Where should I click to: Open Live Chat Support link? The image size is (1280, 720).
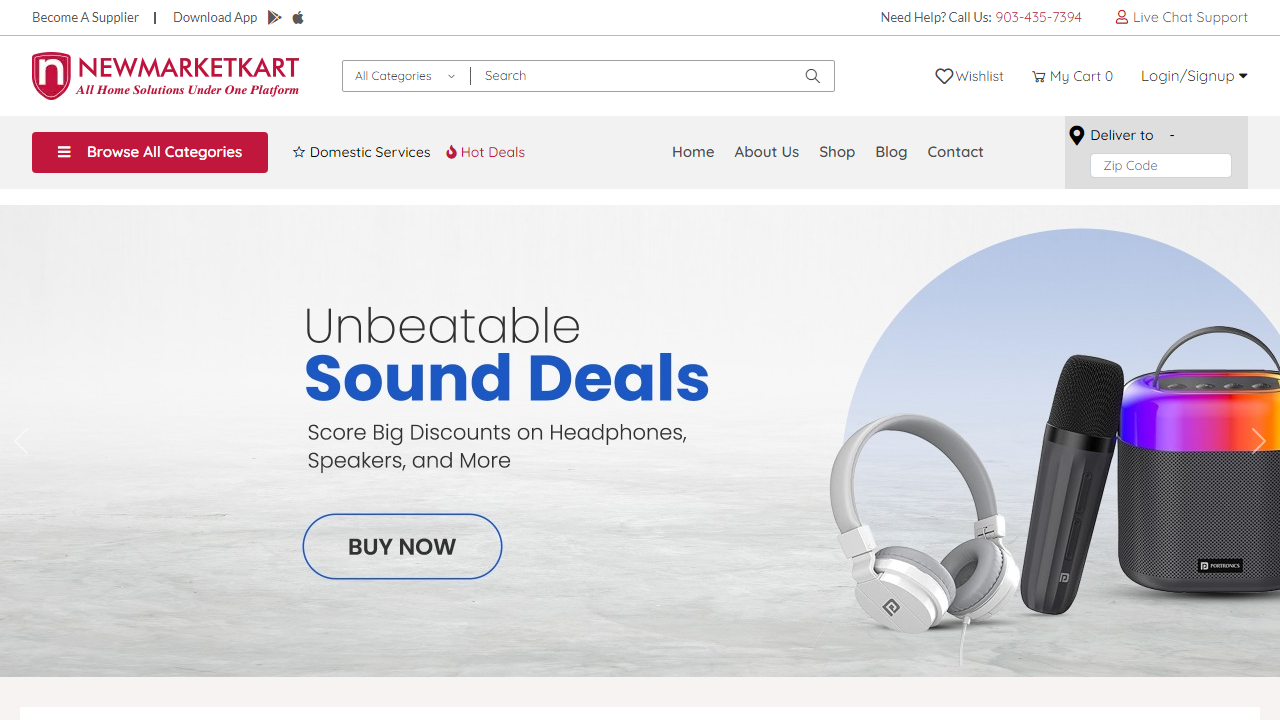(x=1182, y=17)
